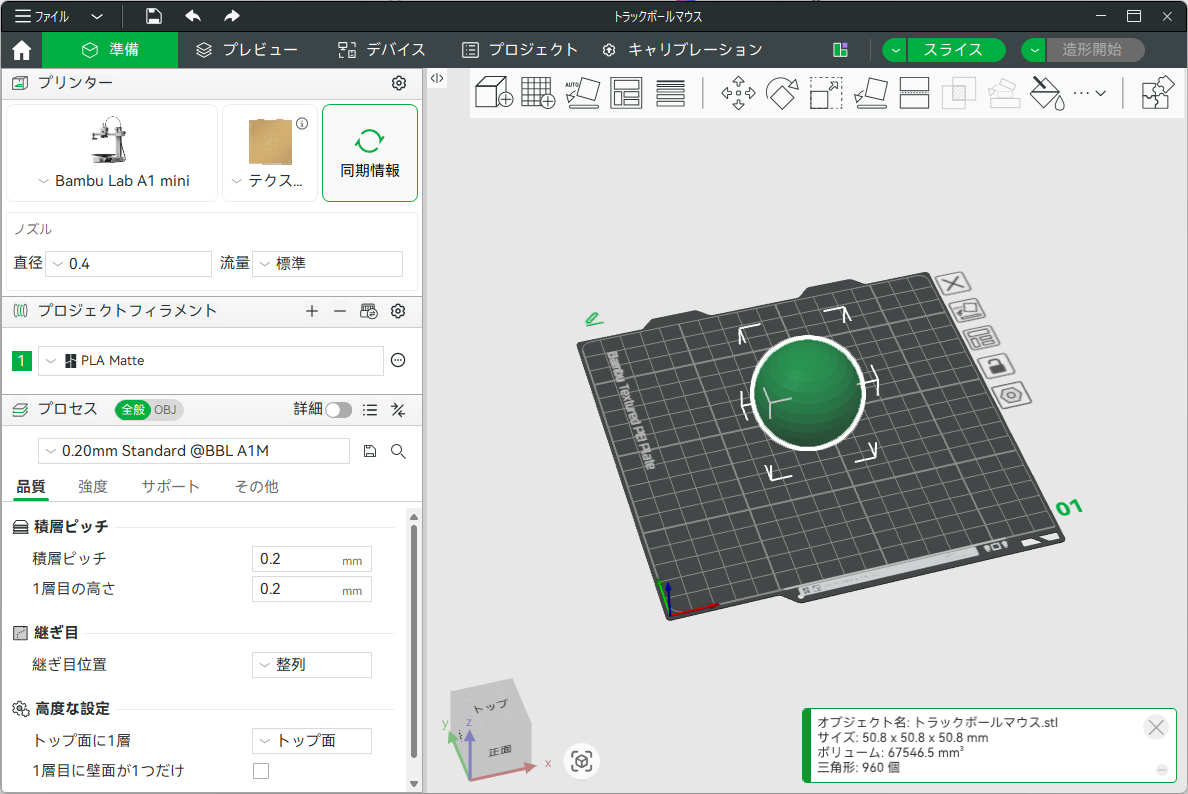
Task: Toggle the 詳細 advanced switch
Action: coord(339,410)
